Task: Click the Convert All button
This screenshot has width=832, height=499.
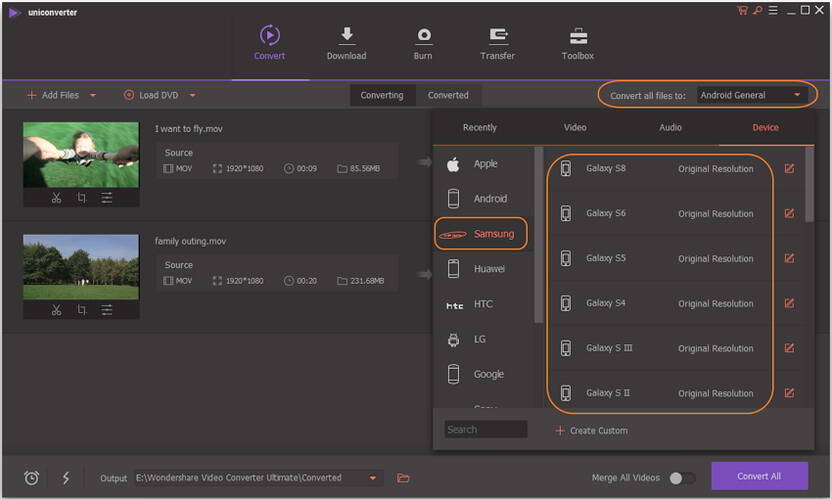Action: point(759,476)
